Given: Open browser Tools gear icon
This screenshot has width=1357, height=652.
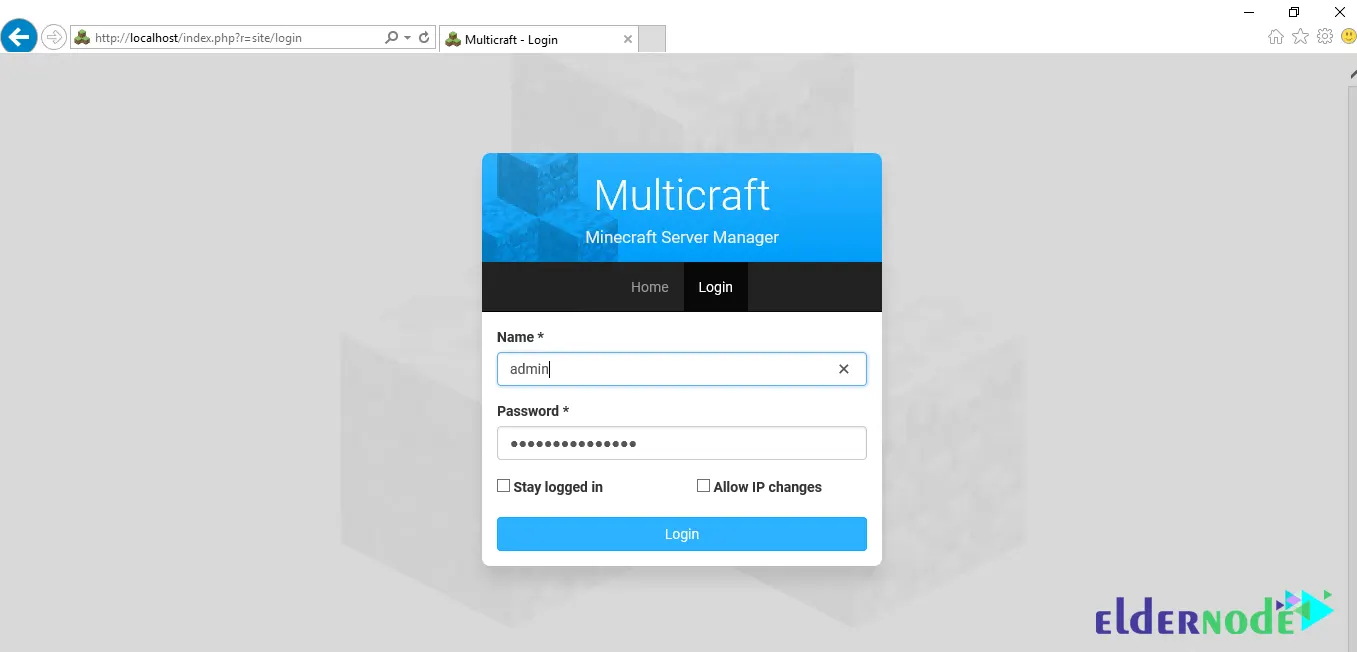Looking at the screenshot, I should pyautogui.click(x=1325, y=37).
